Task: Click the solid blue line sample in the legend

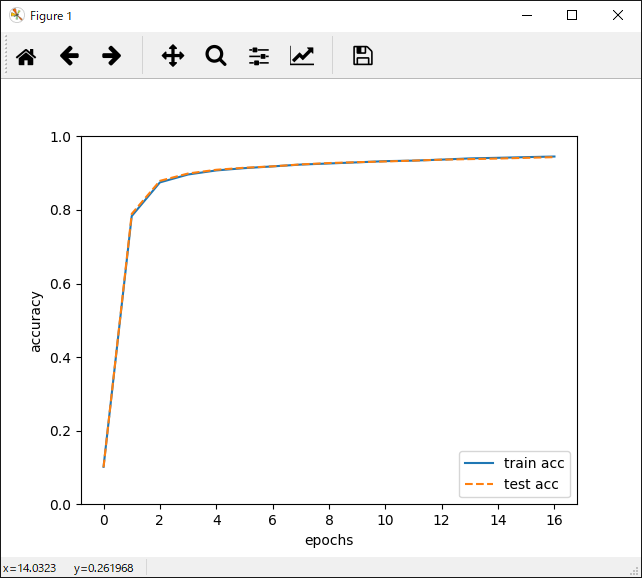Action: click(x=478, y=463)
